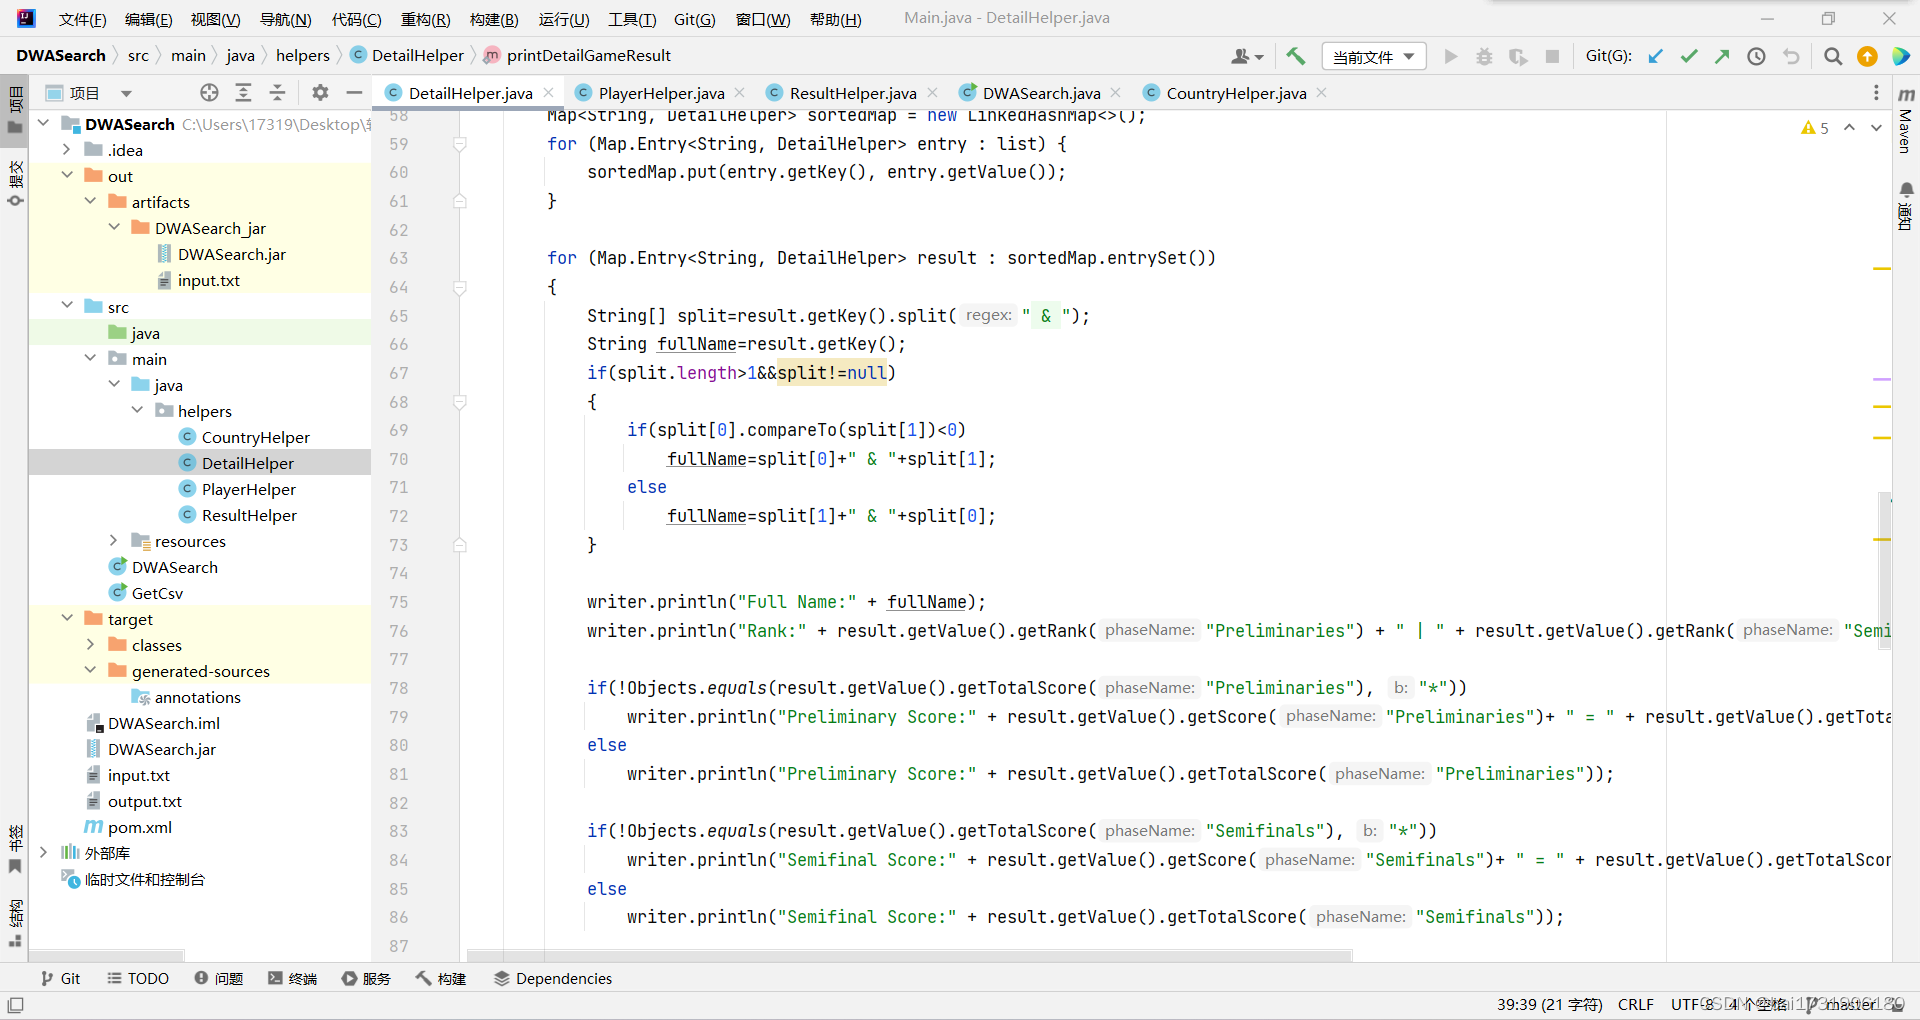Select CountryHelper class in tree
Screen dimensions: 1920x1020
255,437
